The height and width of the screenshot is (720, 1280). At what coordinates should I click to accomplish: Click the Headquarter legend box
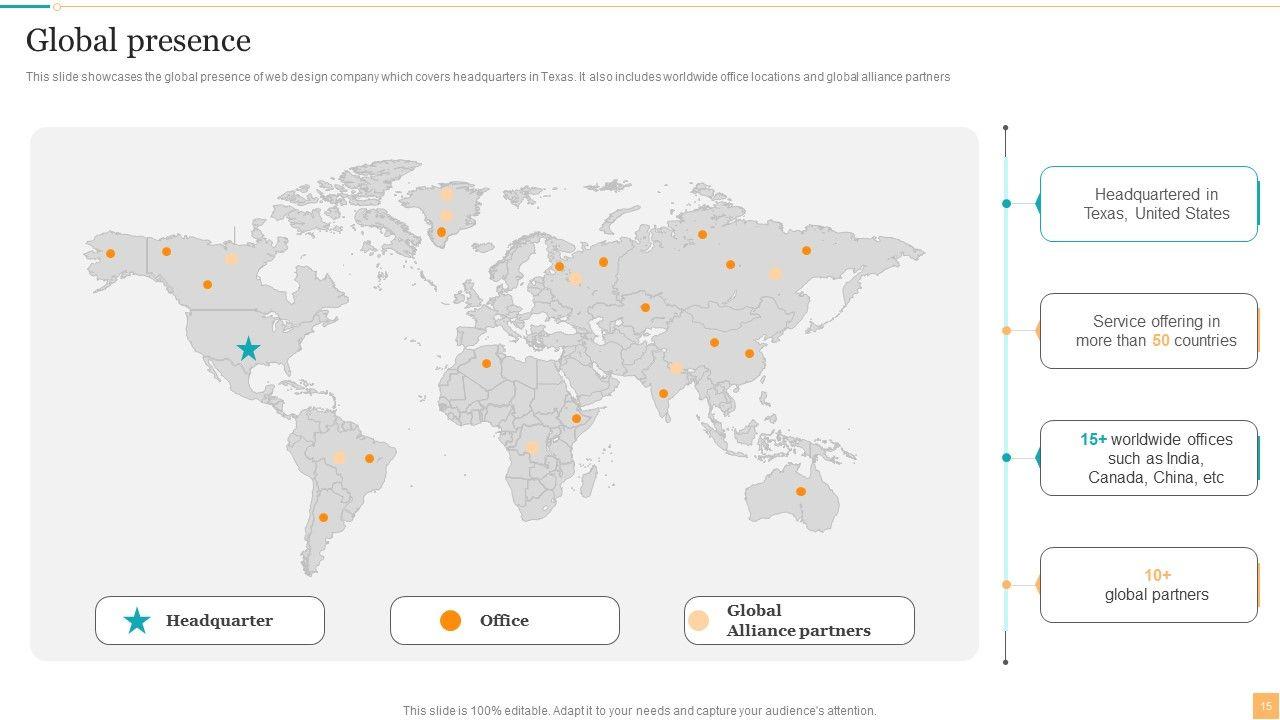210,621
